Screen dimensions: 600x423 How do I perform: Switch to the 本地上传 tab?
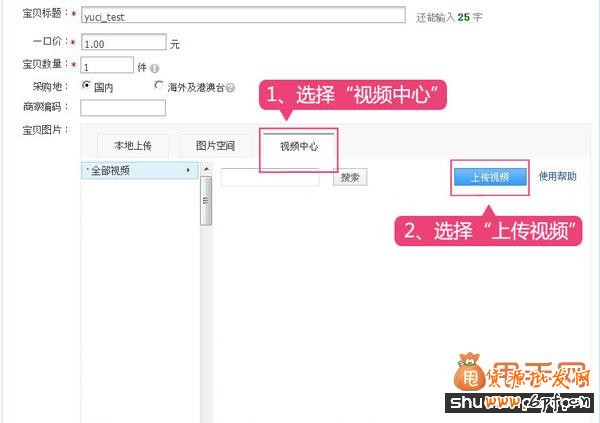[x=133, y=146]
